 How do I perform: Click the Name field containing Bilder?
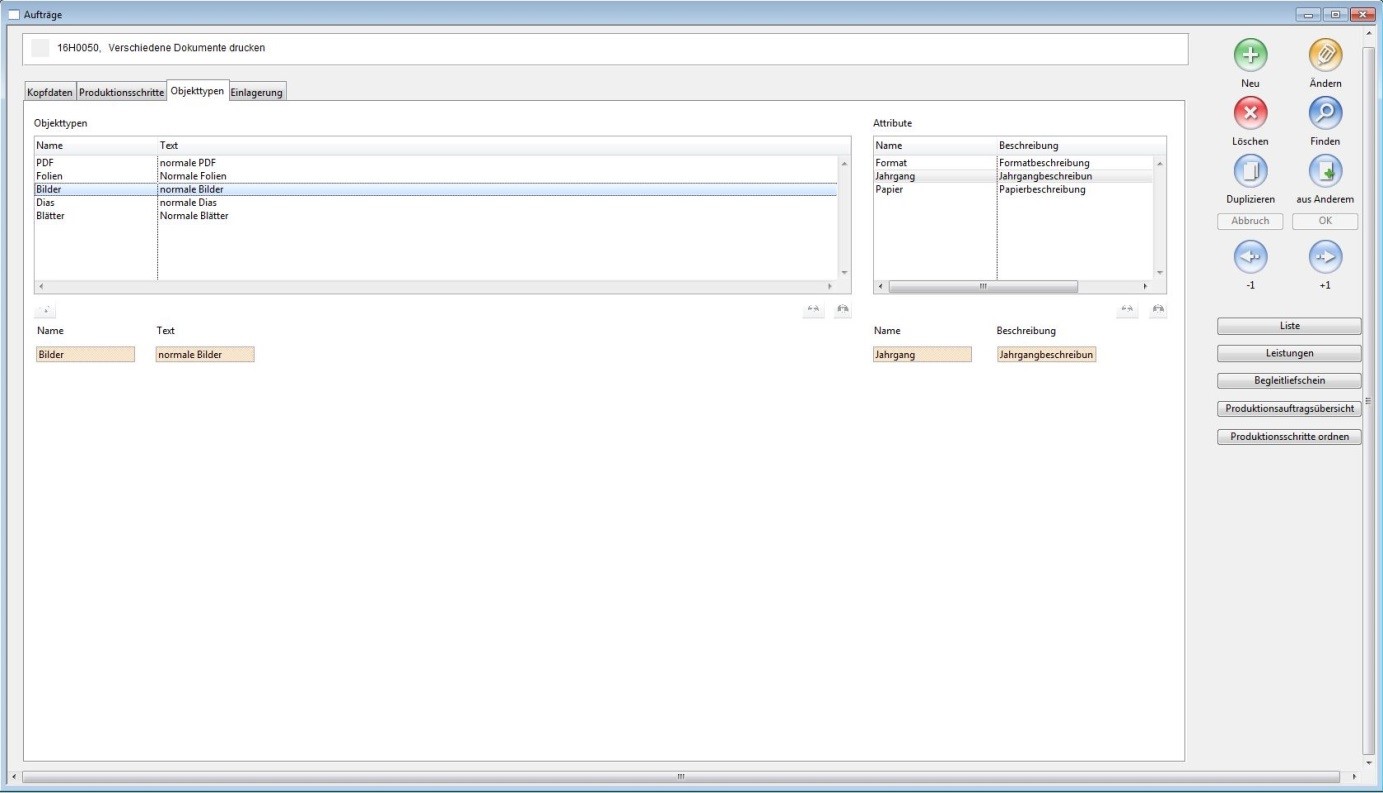pyautogui.click(x=85, y=355)
